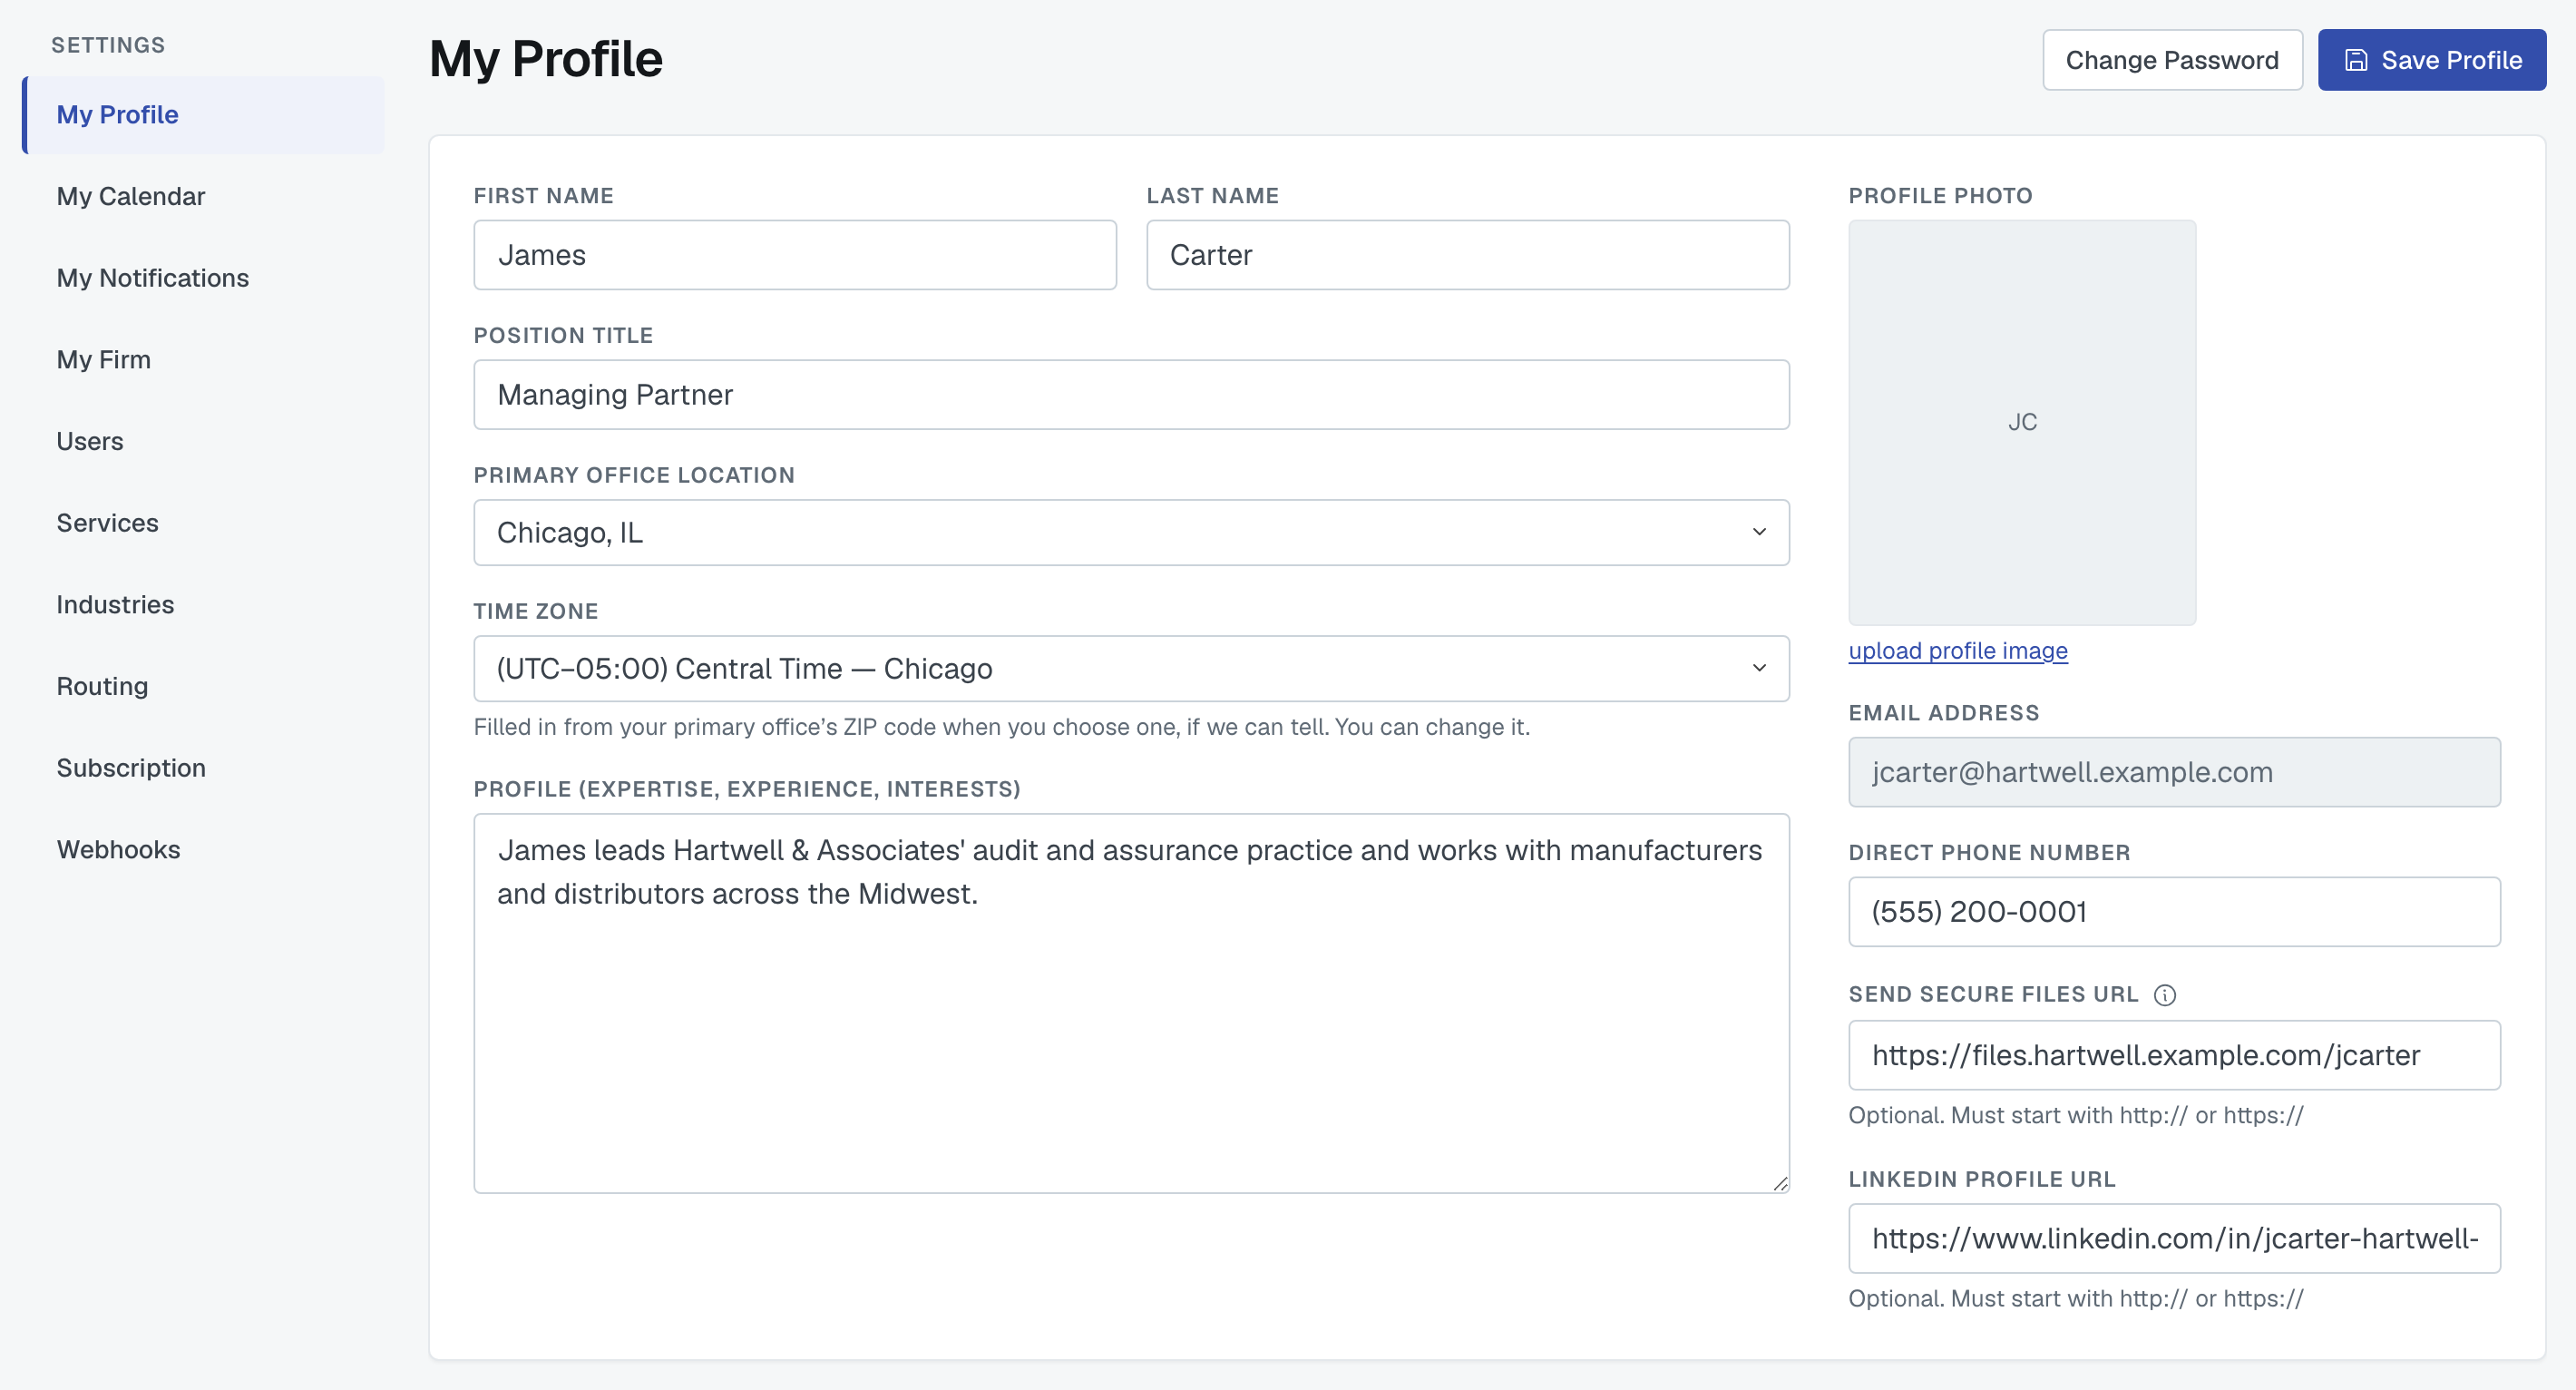Open My Profile in the settings sidebar
The width and height of the screenshot is (2576, 1390).
click(203, 115)
